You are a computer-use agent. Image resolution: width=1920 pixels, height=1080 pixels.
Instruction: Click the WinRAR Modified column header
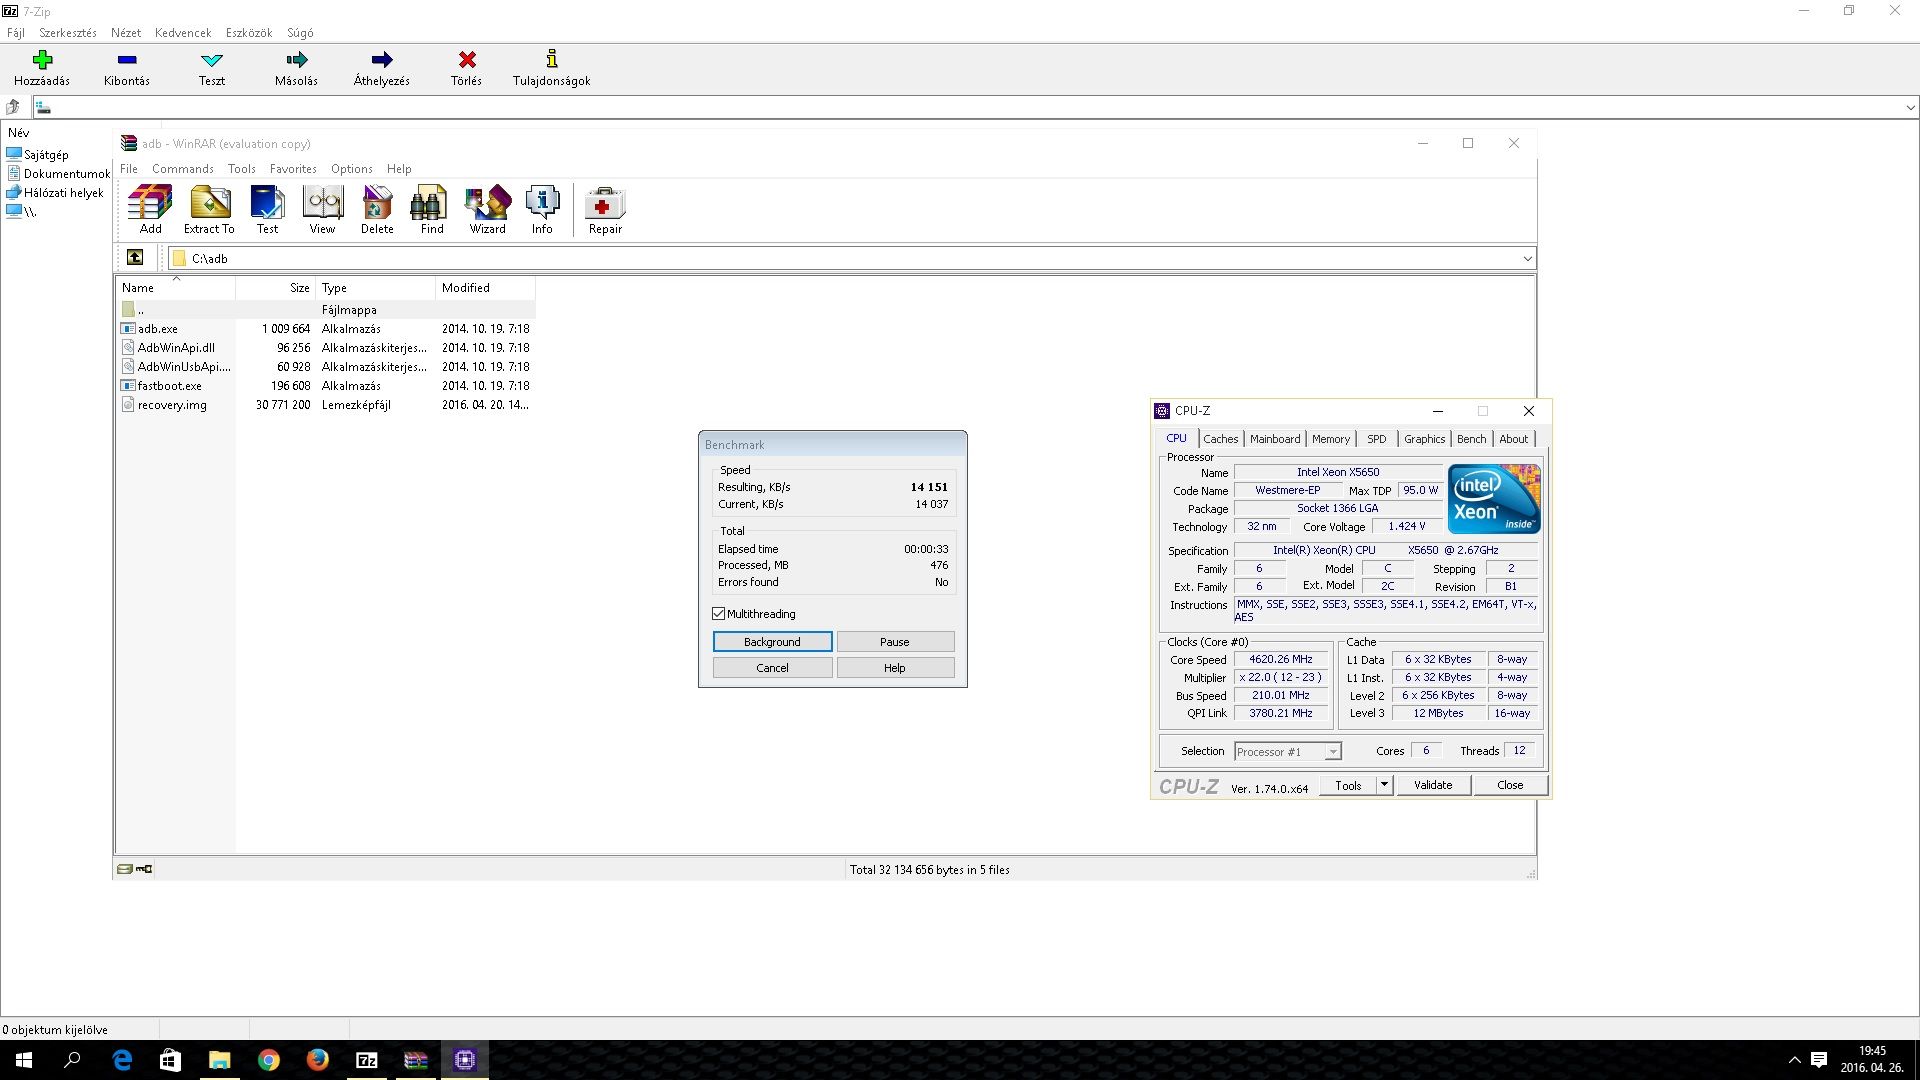(x=485, y=288)
